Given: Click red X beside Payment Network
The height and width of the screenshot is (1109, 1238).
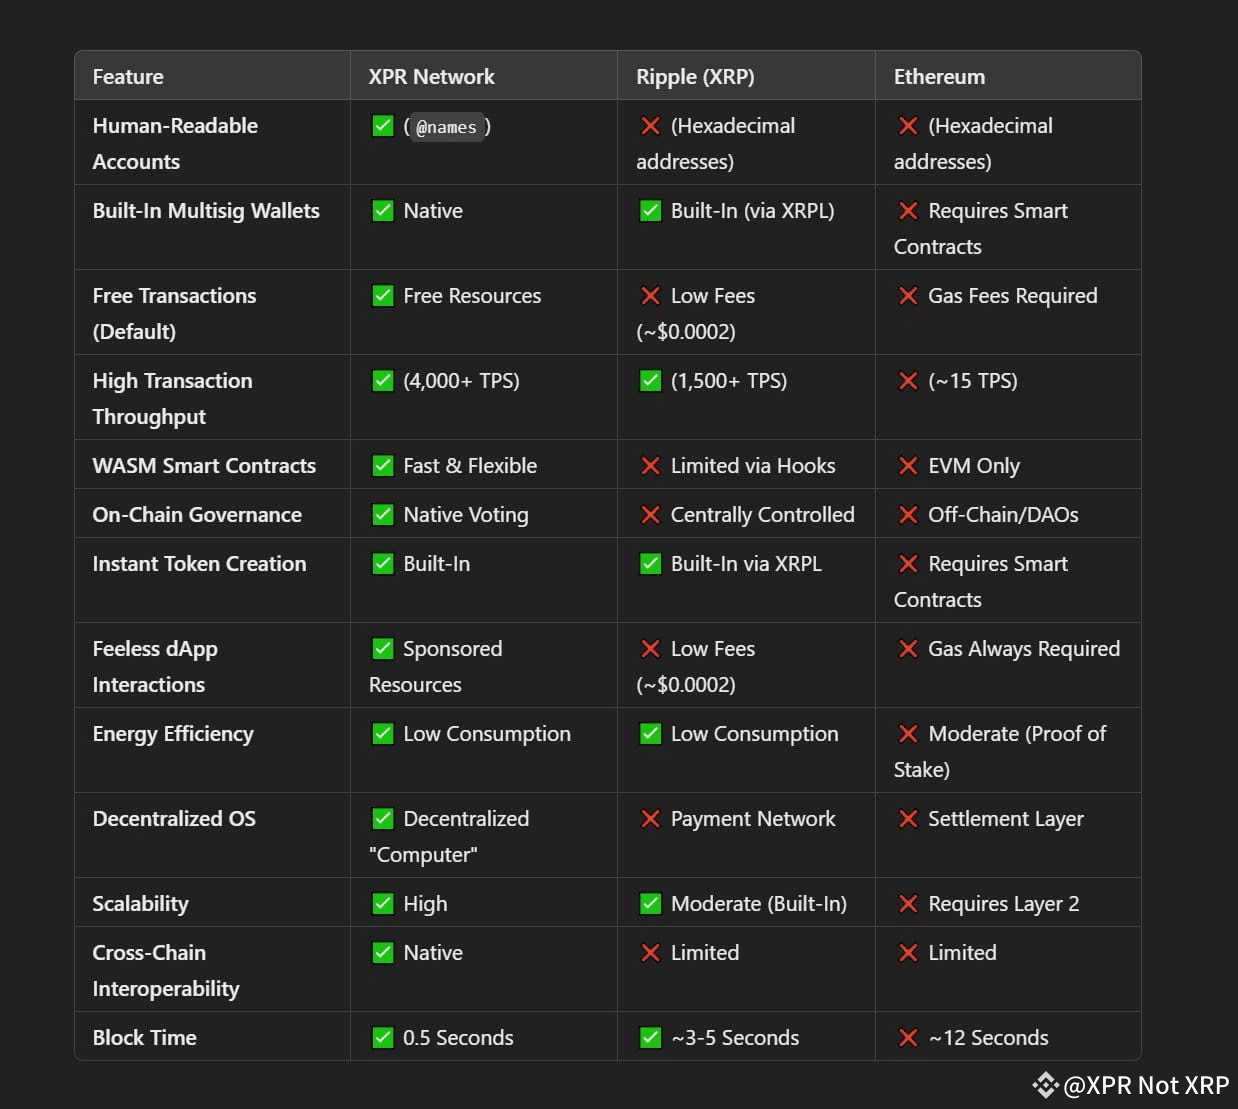Looking at the screenshot, I should pos(650,819).
